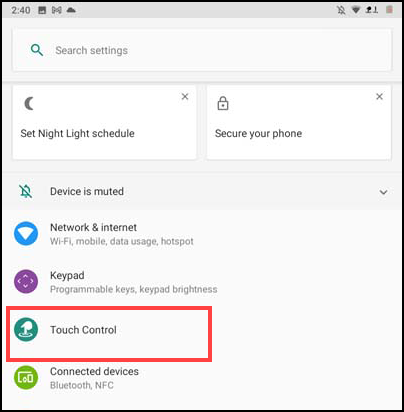Viewport: 404px width, 412px height.
Task: Tap the Night Light moon icon
Action: tap(29, 104)
